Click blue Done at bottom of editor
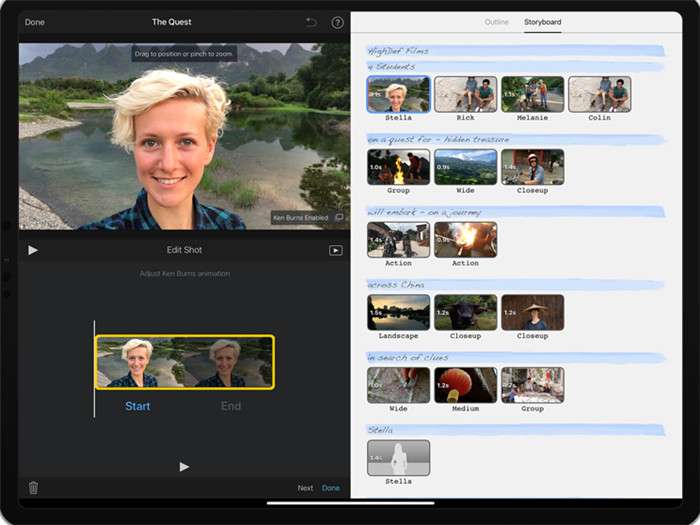The image size is (700, 525). (331, 488)
